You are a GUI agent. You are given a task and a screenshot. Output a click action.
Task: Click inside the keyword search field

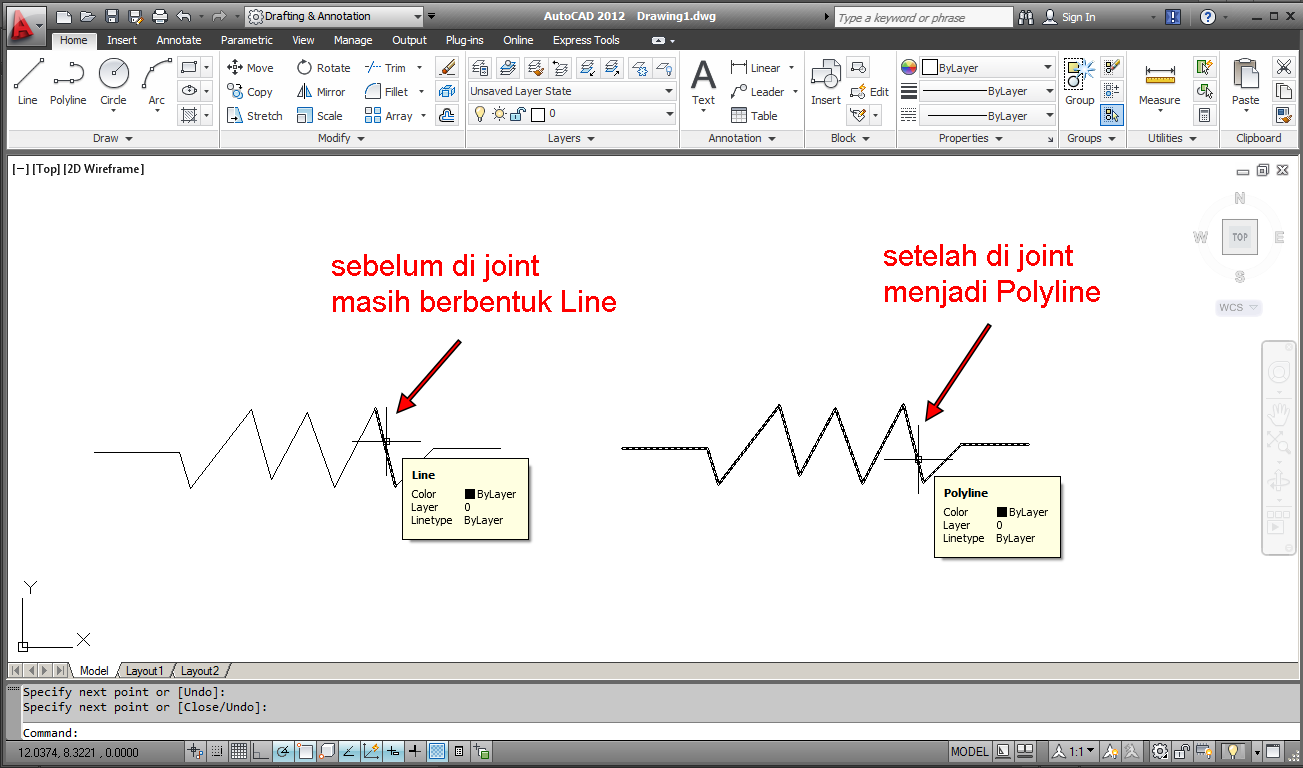923,16
